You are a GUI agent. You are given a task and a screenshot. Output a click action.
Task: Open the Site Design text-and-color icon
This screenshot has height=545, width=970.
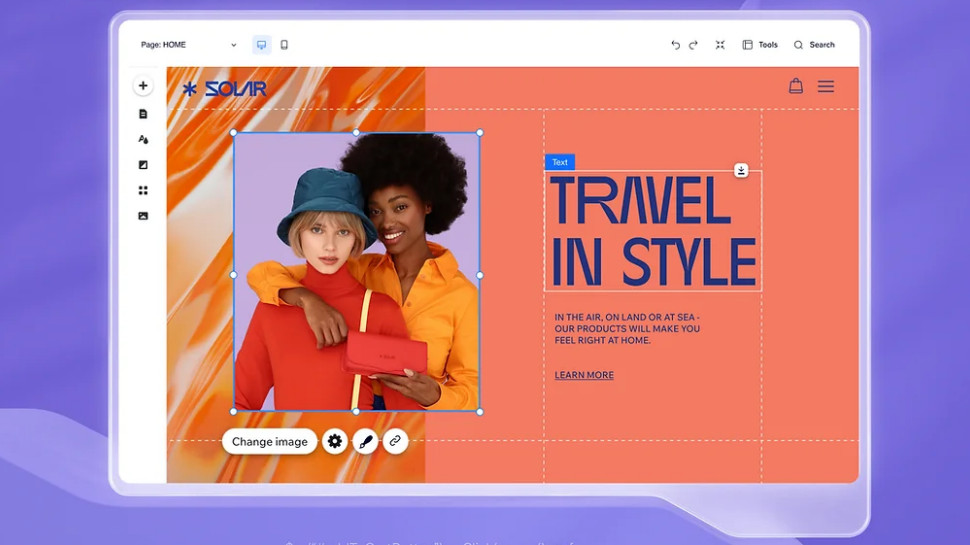point(143,140)
